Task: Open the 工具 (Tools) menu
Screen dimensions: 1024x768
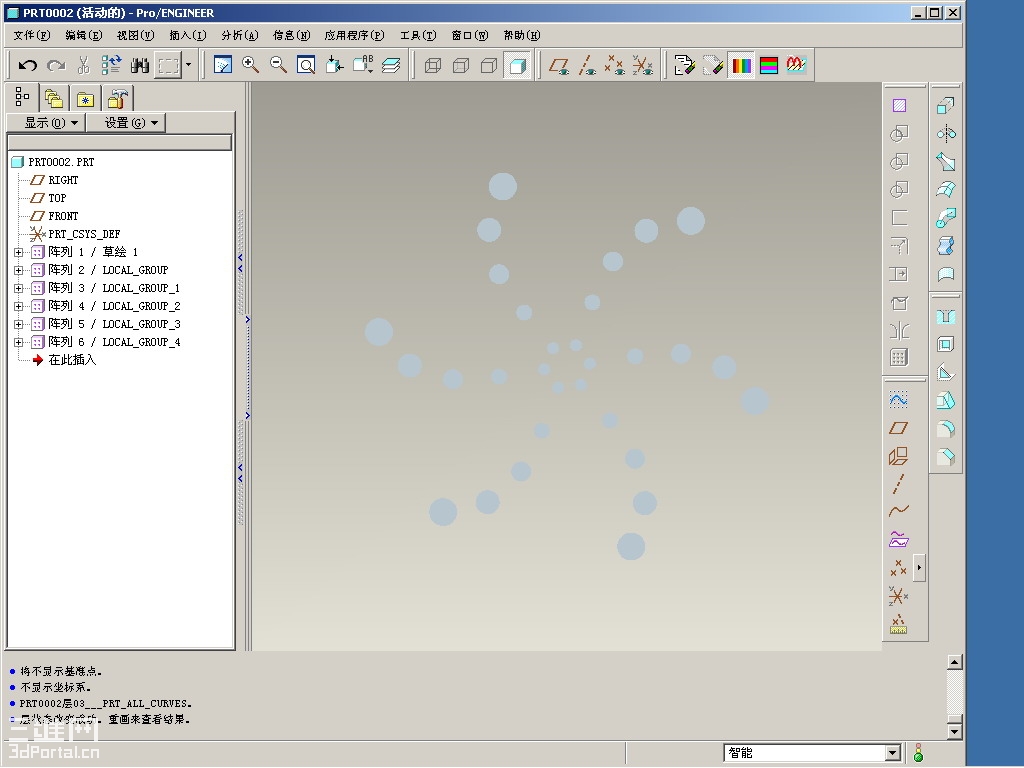Action: [x=418, y=35]
